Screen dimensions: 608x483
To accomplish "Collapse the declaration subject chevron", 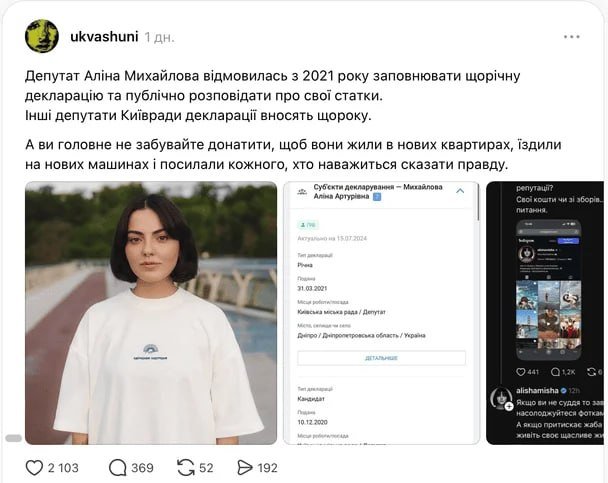I will (460, 191).
